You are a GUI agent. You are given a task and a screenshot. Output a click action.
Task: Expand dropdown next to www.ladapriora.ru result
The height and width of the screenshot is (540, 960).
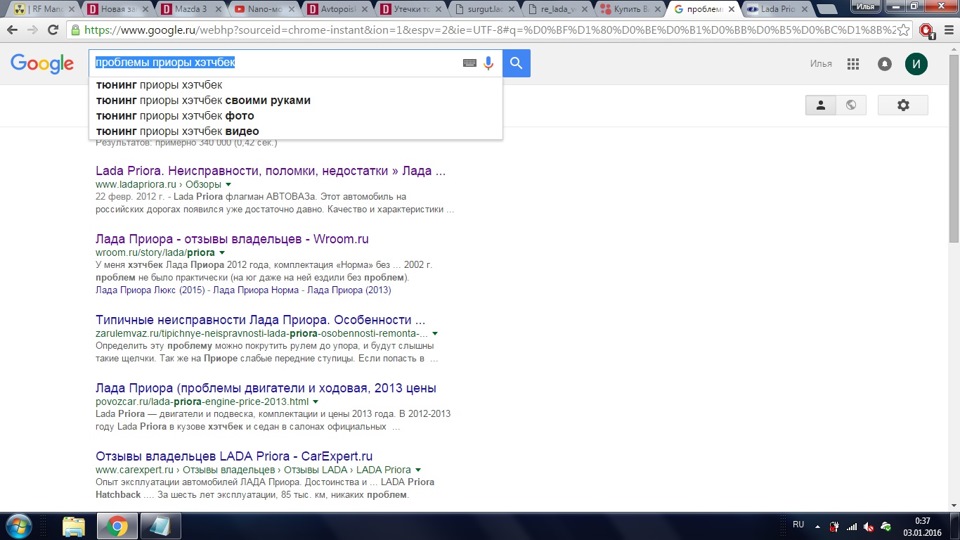click(228, 184)
